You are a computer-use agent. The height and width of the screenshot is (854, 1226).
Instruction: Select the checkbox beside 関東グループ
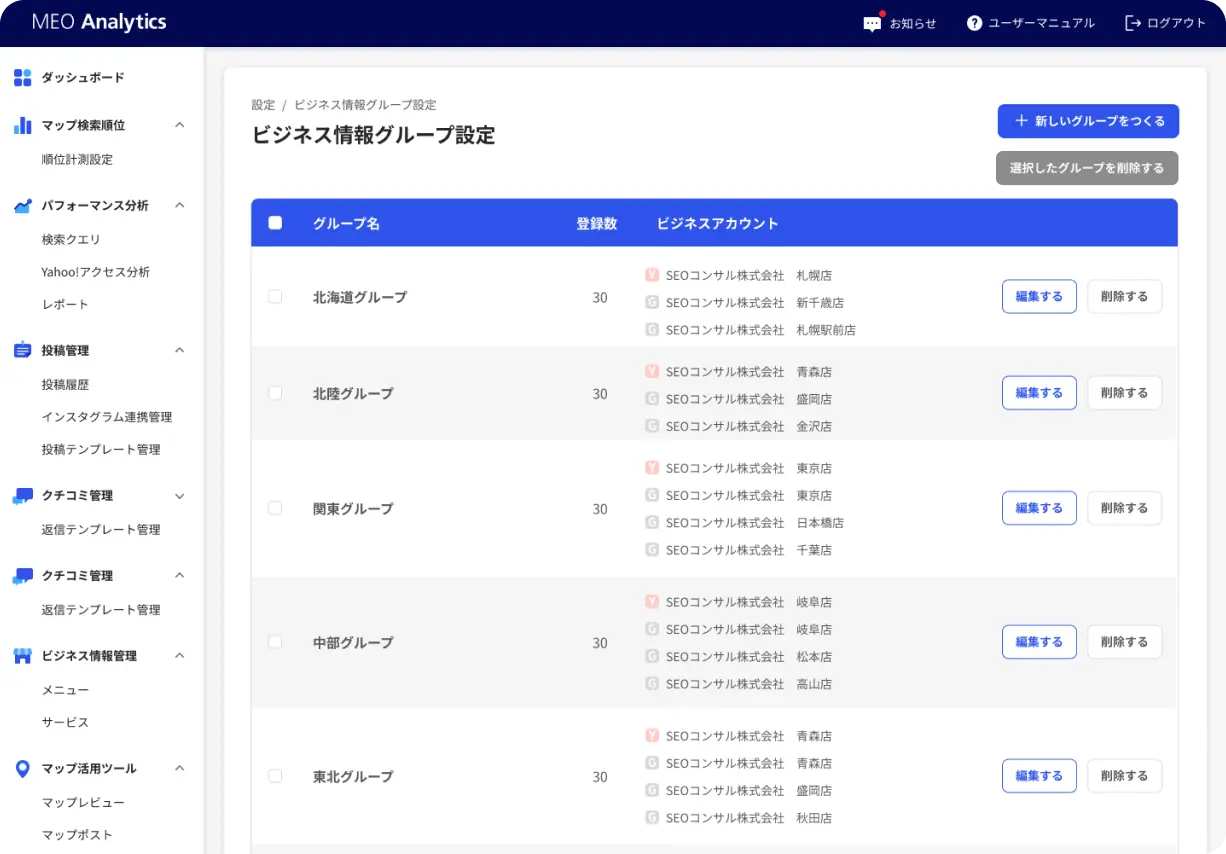click(275, 508)
